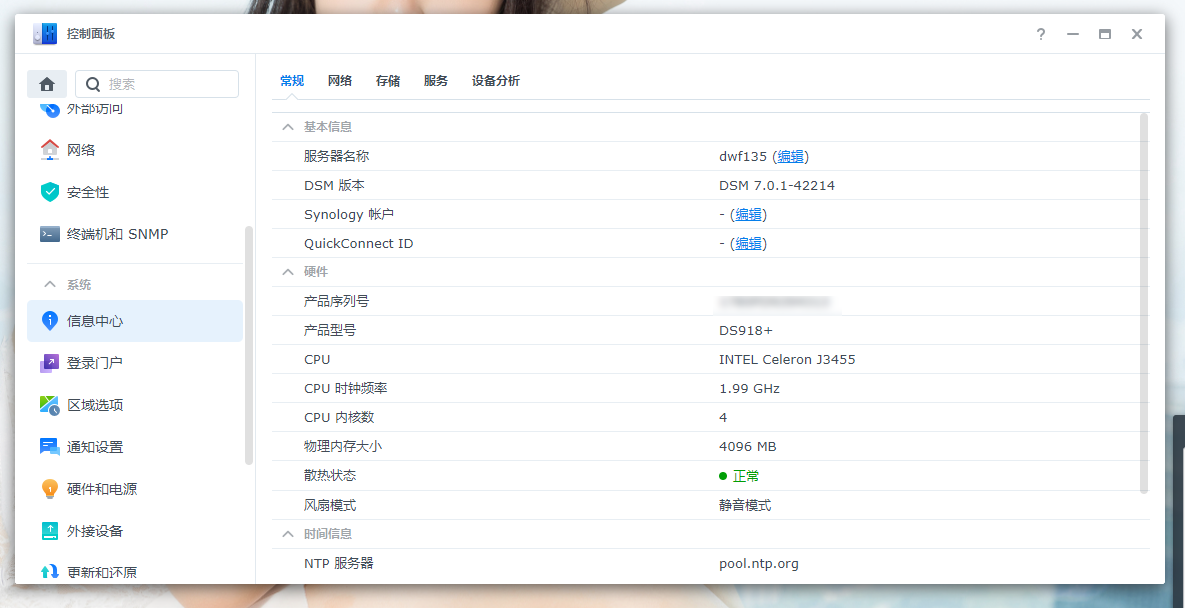Open Login Portal (登录门户) icon

(x=49, y=363)
